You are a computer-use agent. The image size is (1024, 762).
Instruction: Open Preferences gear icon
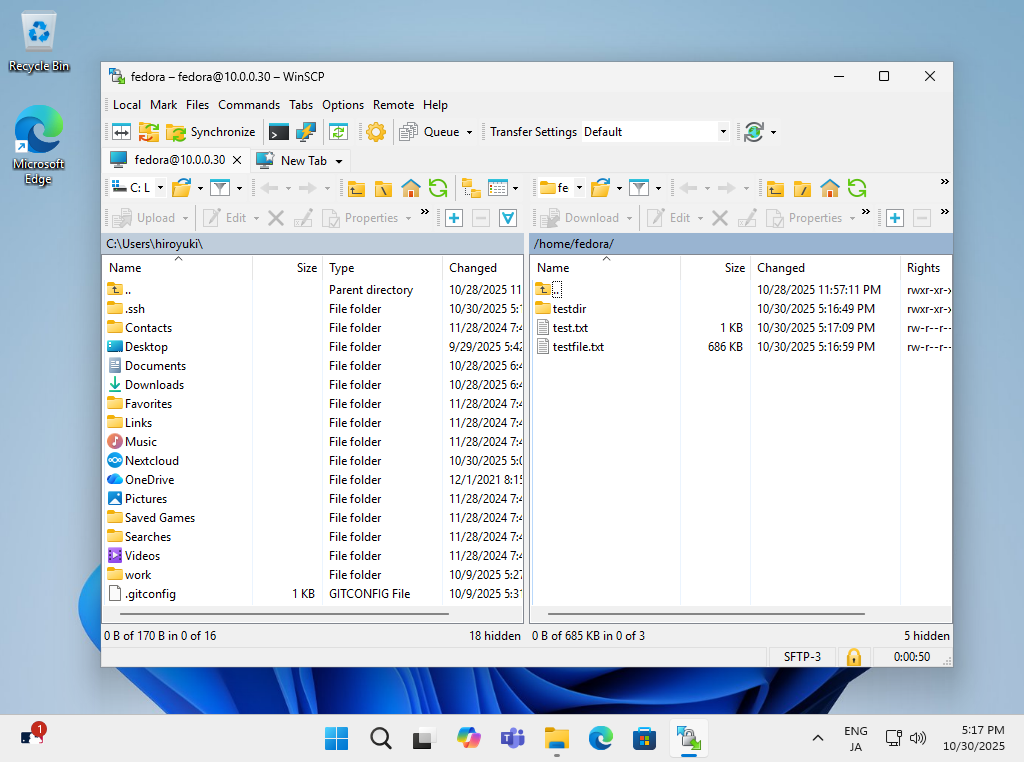coord(375,132)
